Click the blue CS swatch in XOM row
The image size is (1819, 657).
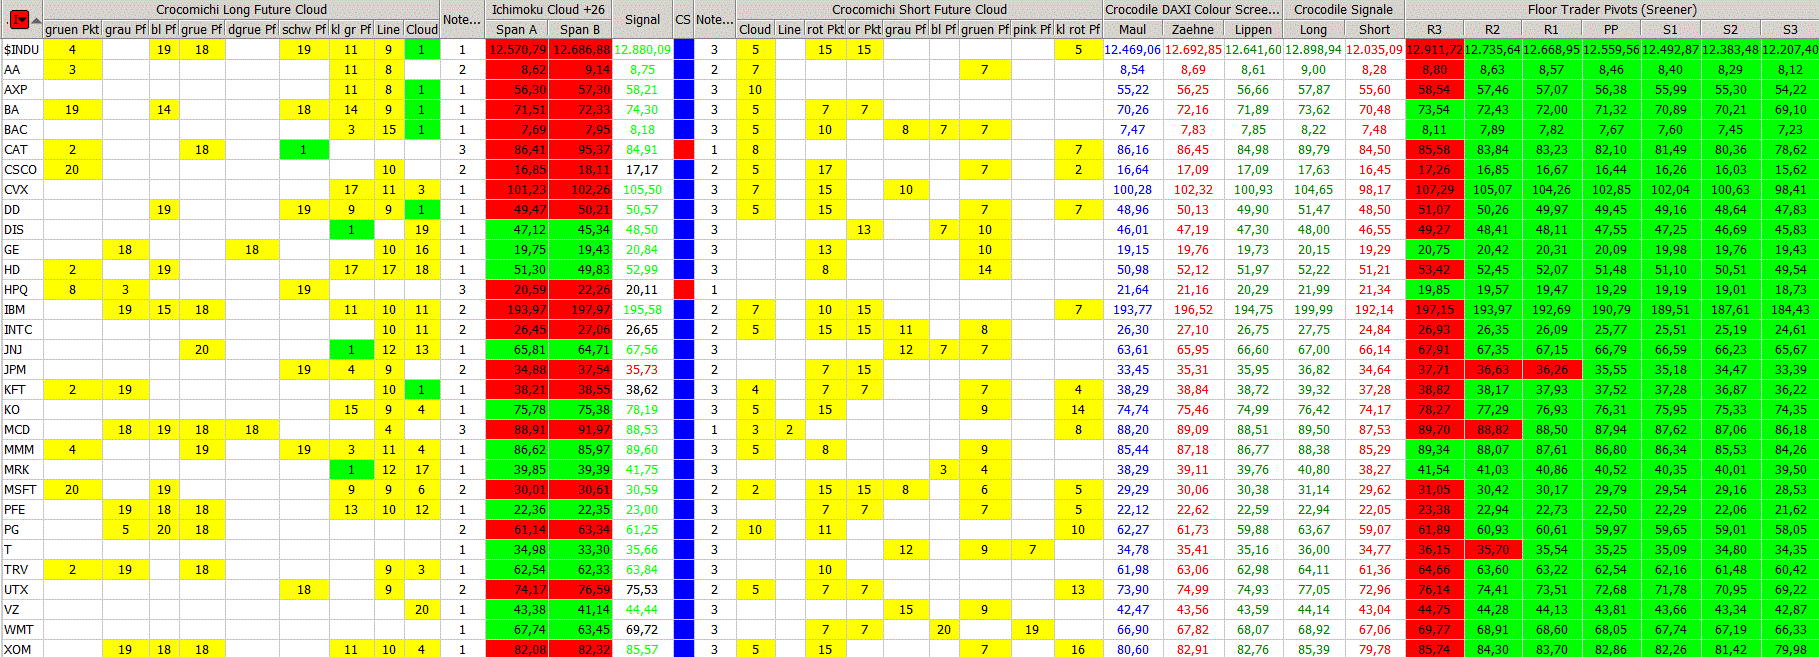683,649
